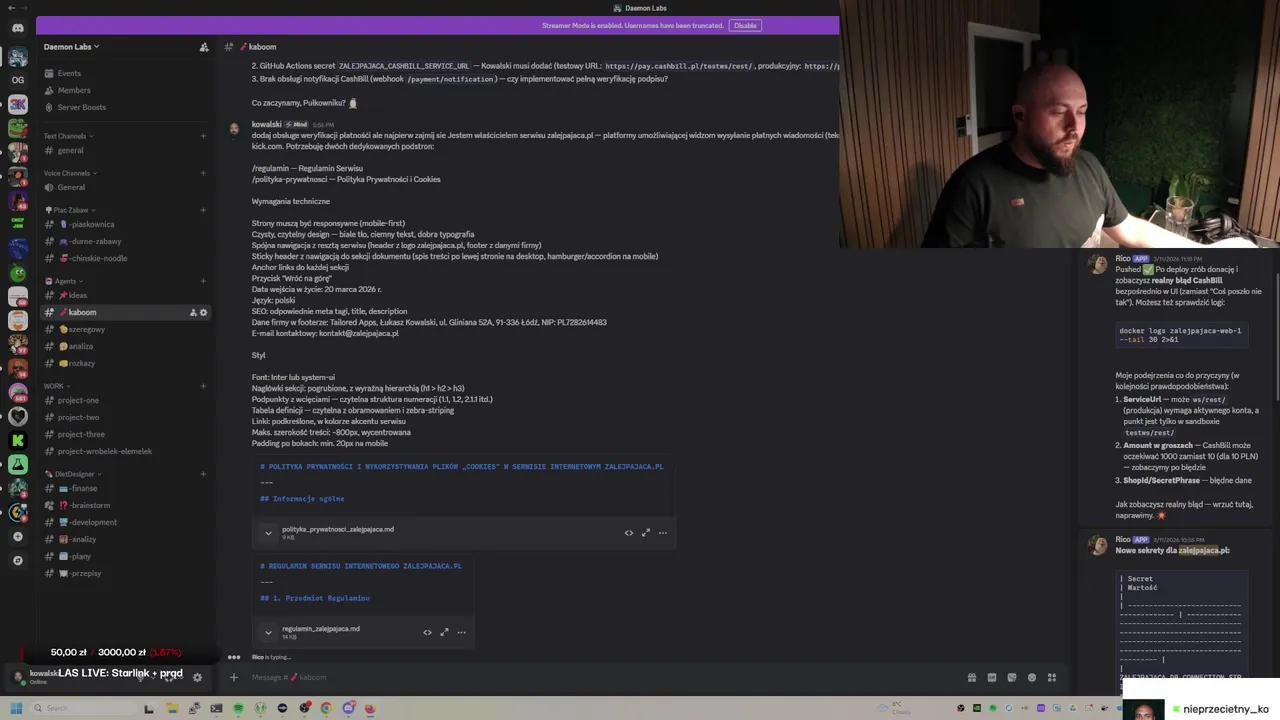Screen dimensions: 1280x720
Task: Select the chinskie-noodle channel
Action: click(124, 258)
